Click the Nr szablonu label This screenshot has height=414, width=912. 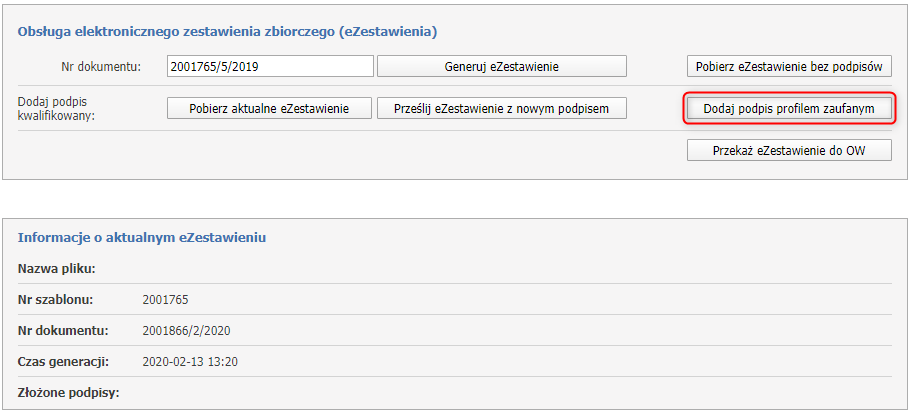[55, 299]
